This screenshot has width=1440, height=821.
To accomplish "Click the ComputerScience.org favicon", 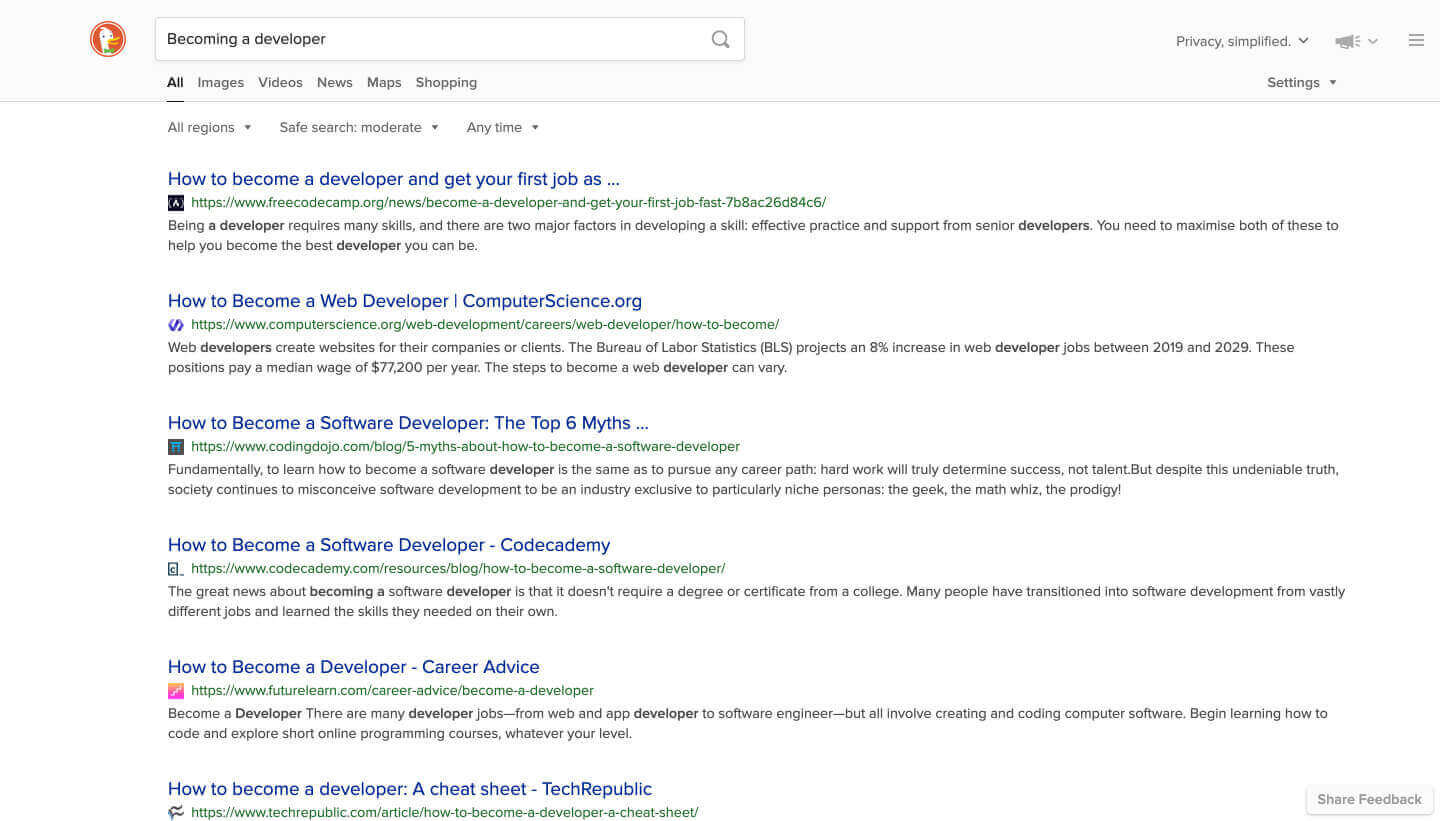I will point(176,324).
